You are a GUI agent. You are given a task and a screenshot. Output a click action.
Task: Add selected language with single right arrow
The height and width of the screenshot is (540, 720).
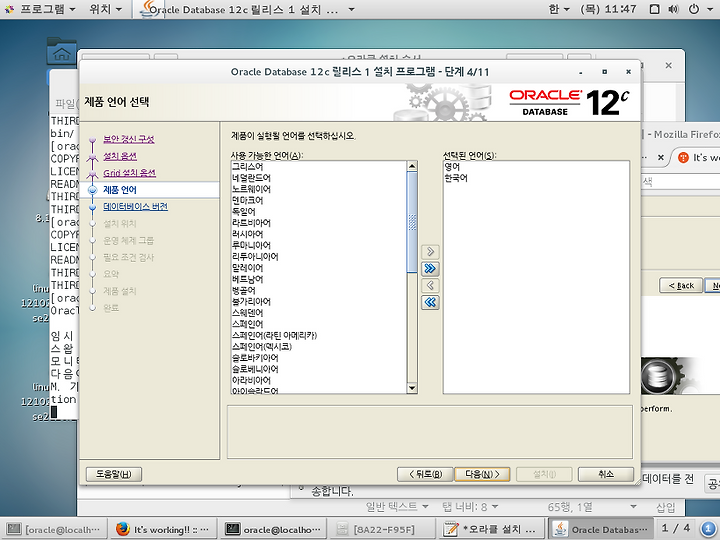(430, 252)
